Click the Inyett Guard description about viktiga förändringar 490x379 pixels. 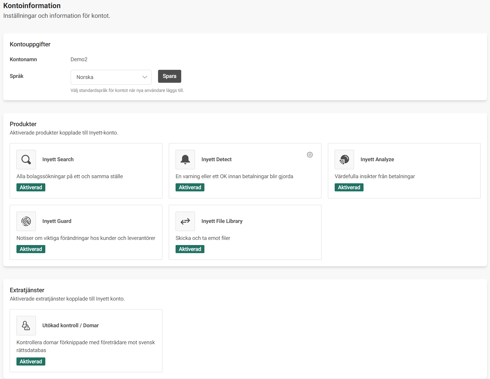click(86, 238)
